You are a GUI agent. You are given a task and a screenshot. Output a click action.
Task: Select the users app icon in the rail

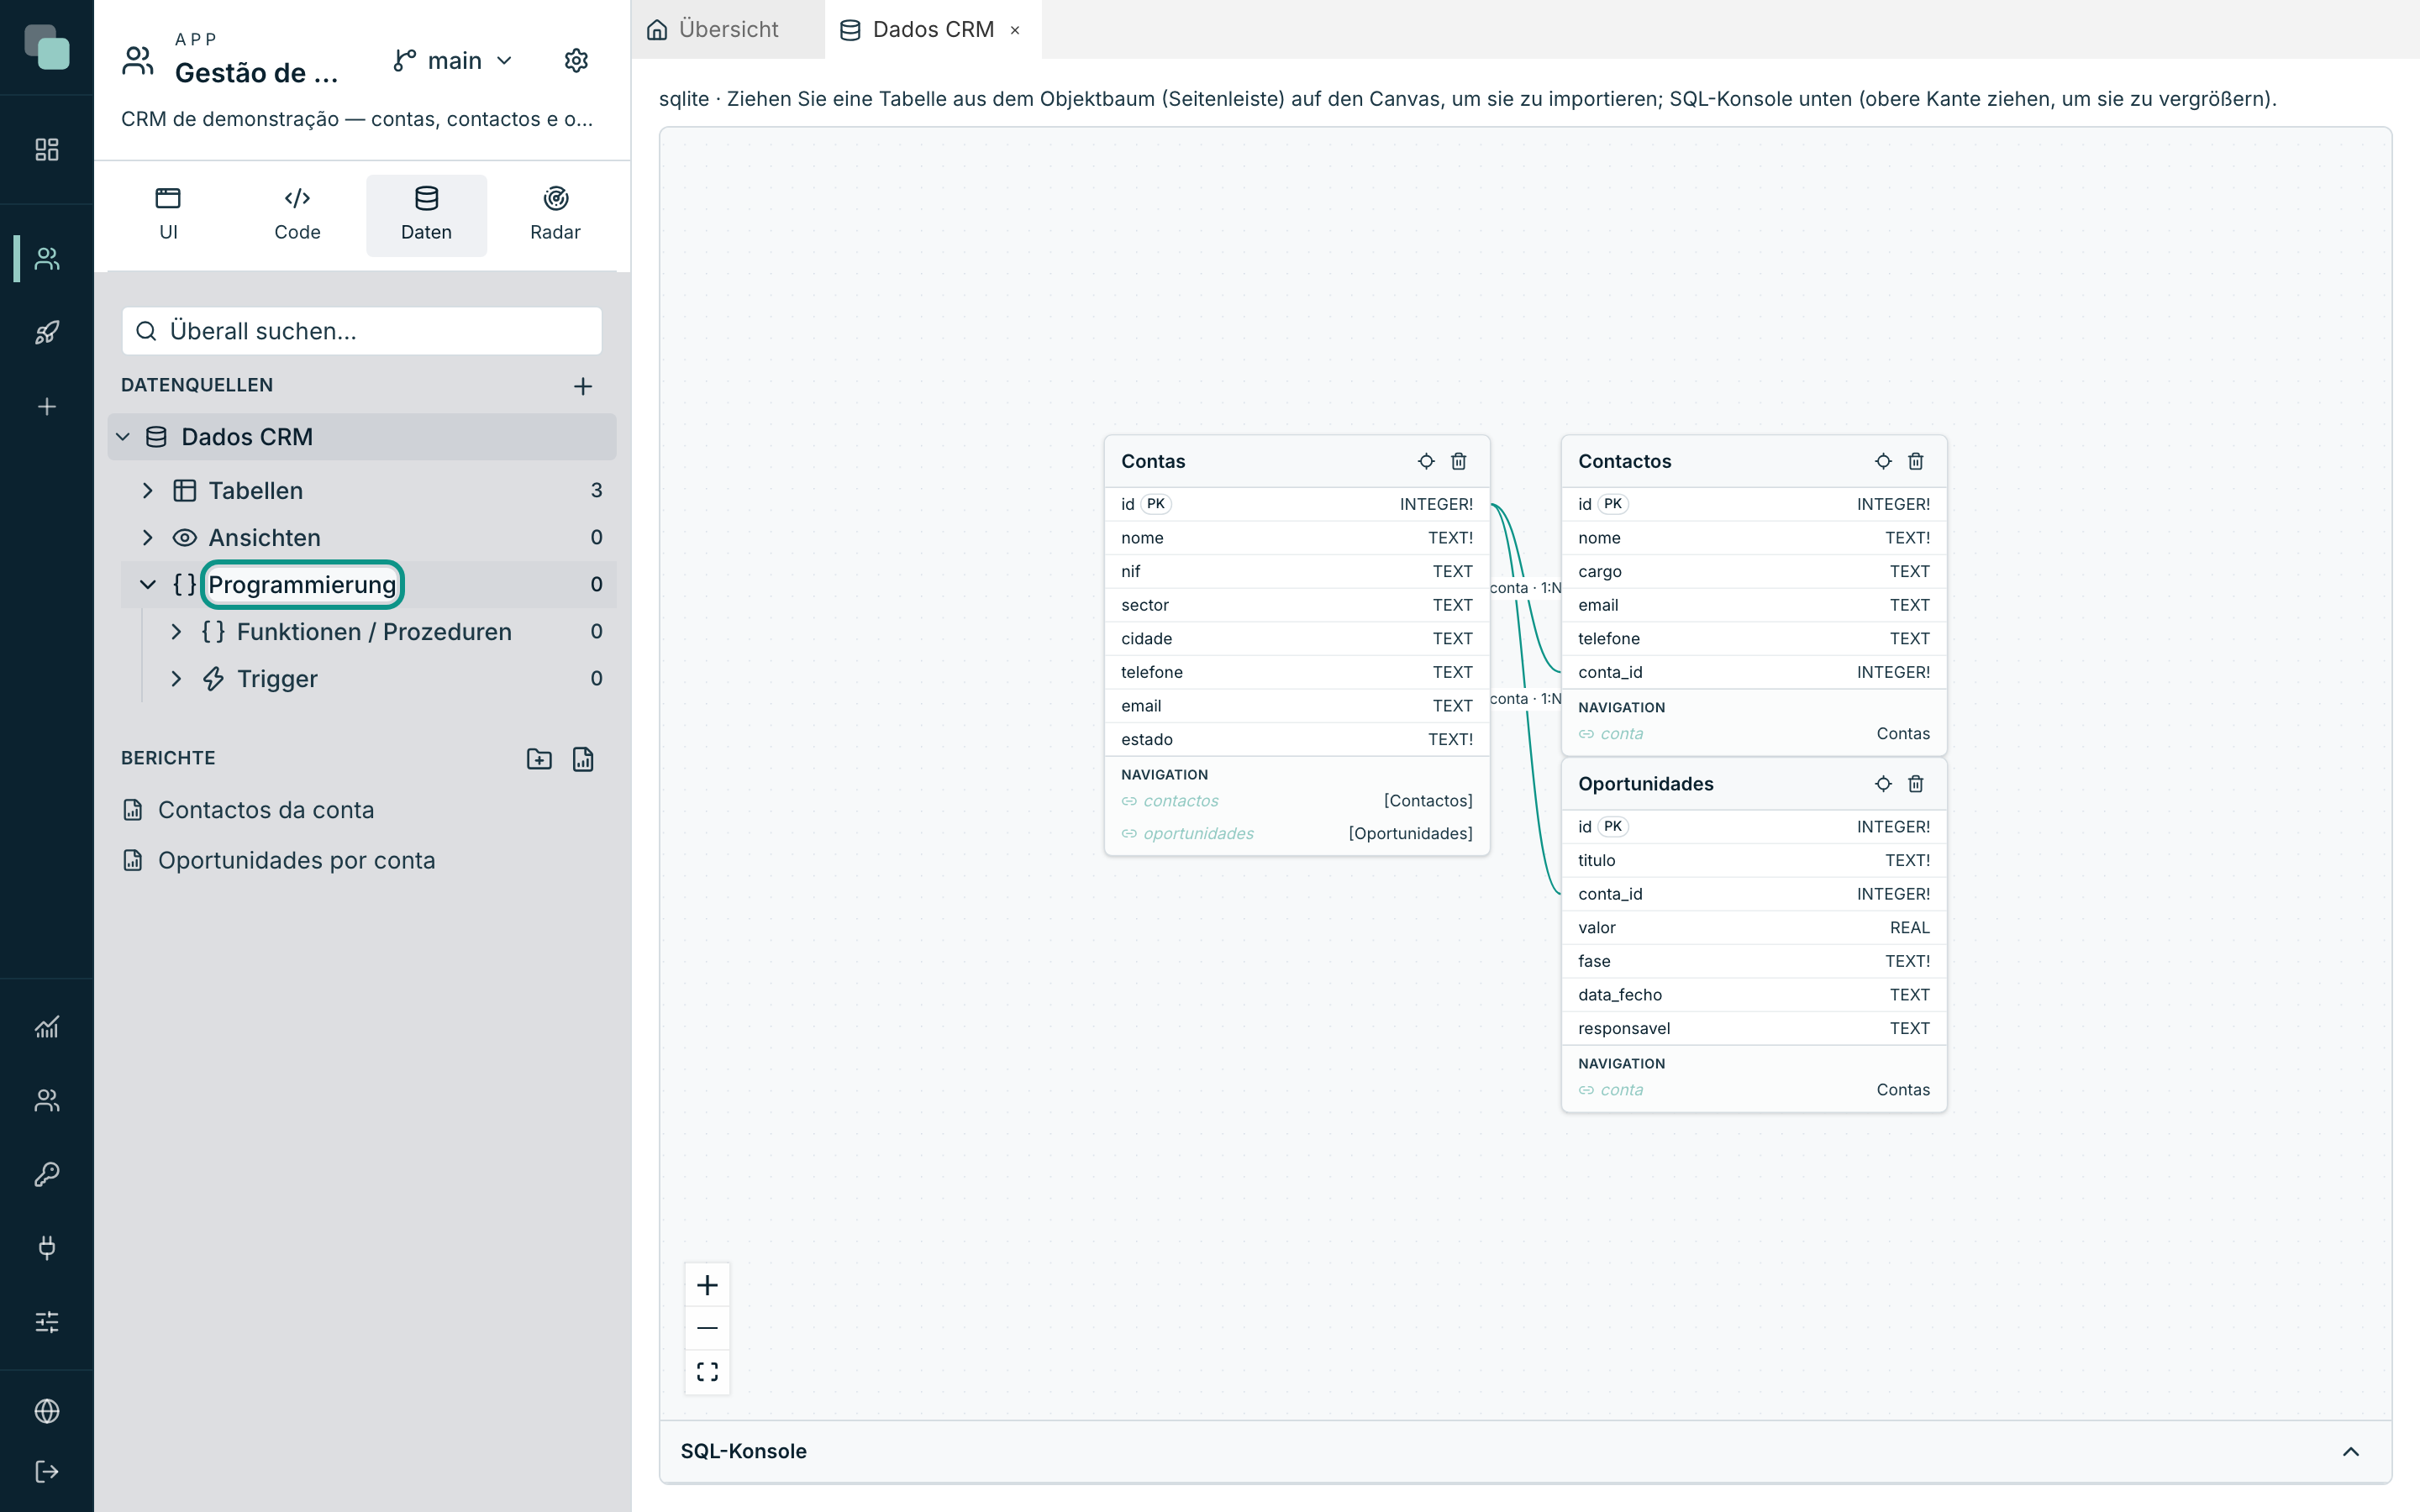click(x=47, y=259)
